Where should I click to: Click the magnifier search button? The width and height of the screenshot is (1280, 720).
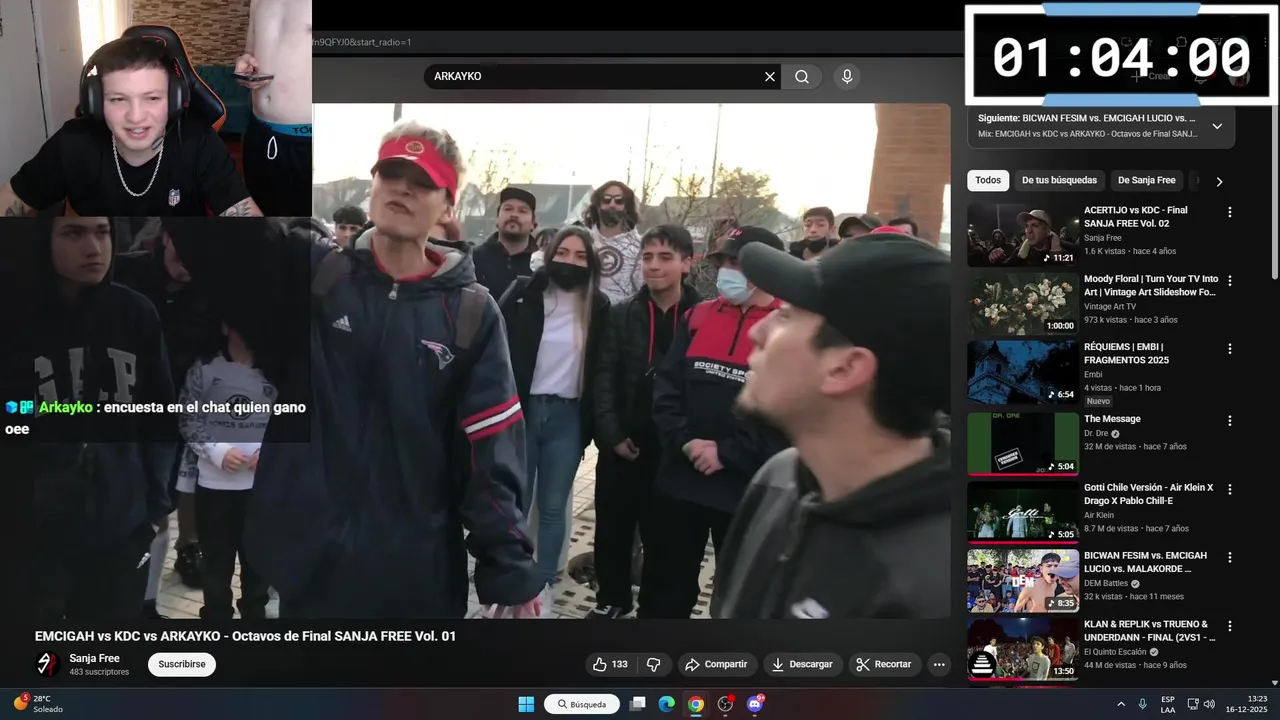pos(802,77)
